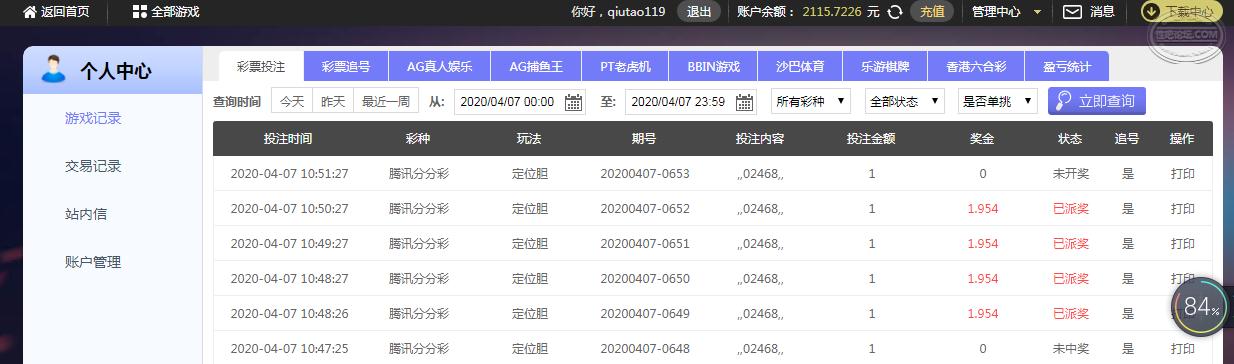This screenshot has height=364, width=1234.
Task: Open the start date calendar icon
Action: tap(574, 102)
